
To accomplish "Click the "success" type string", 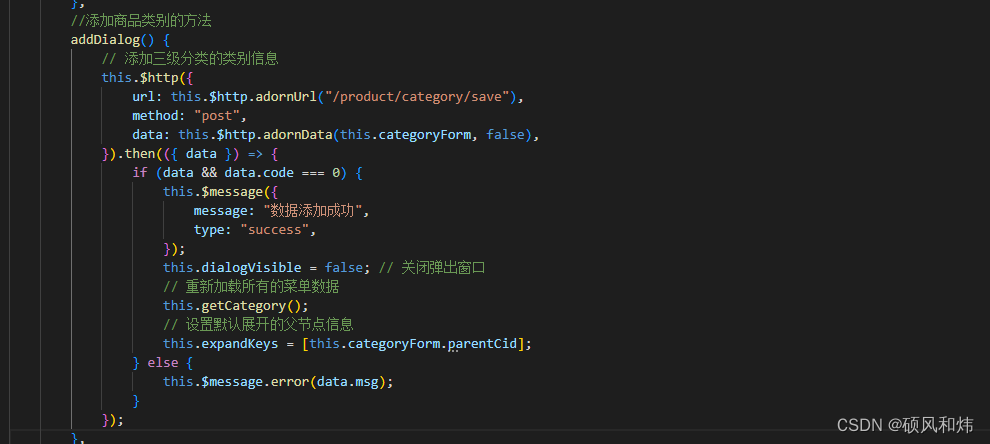I will coord(275,229).
